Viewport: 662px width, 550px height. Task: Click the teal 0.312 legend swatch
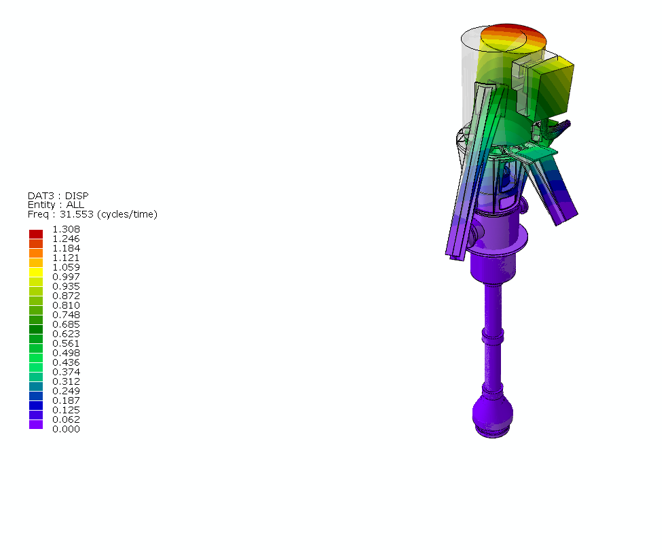36,377
